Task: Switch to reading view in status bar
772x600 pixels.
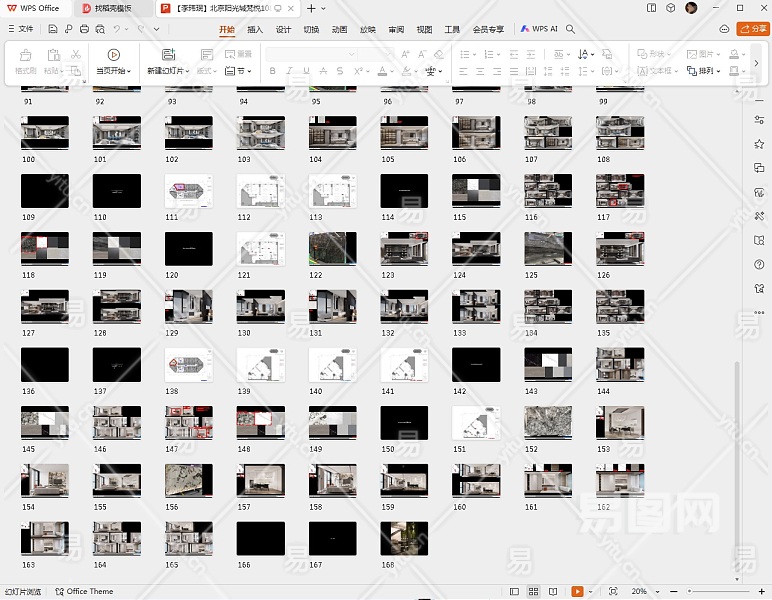Action: [551, 592]
